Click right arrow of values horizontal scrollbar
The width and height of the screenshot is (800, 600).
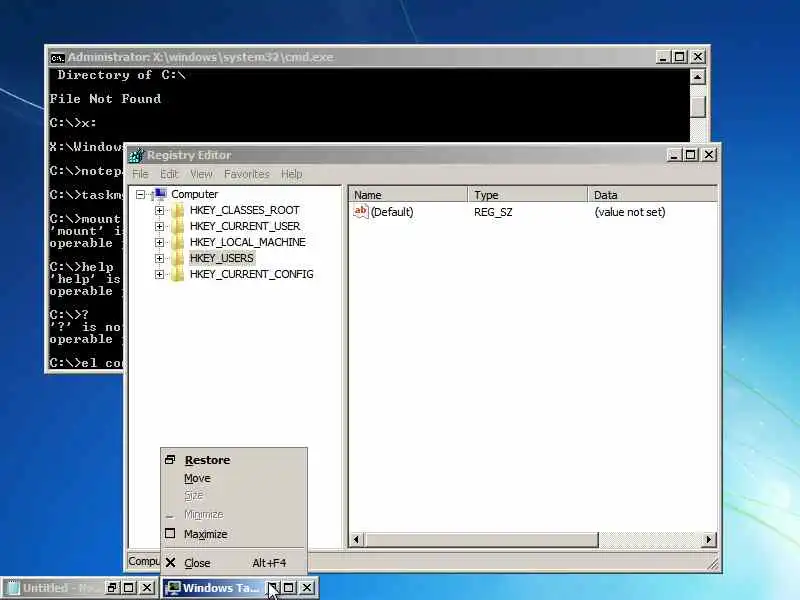(x=708, y=539)
